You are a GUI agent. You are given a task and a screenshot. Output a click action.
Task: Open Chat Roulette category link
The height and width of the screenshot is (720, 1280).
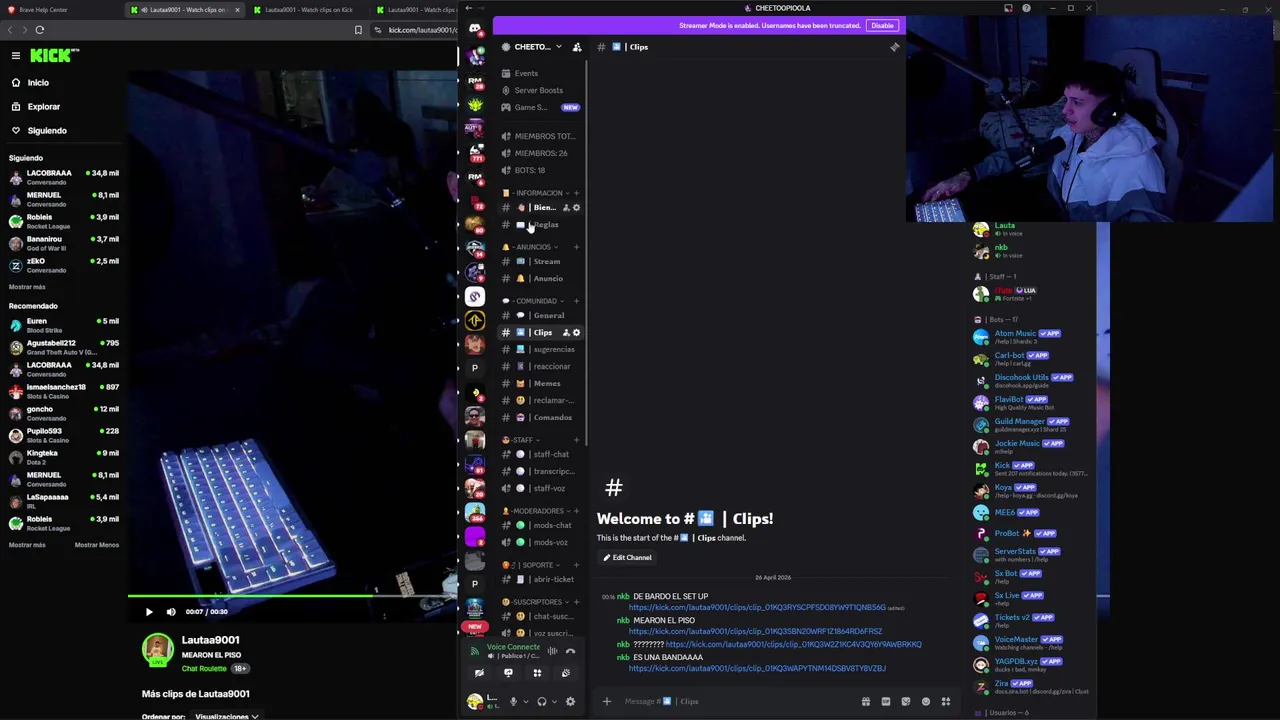click(x=203, y=668)
